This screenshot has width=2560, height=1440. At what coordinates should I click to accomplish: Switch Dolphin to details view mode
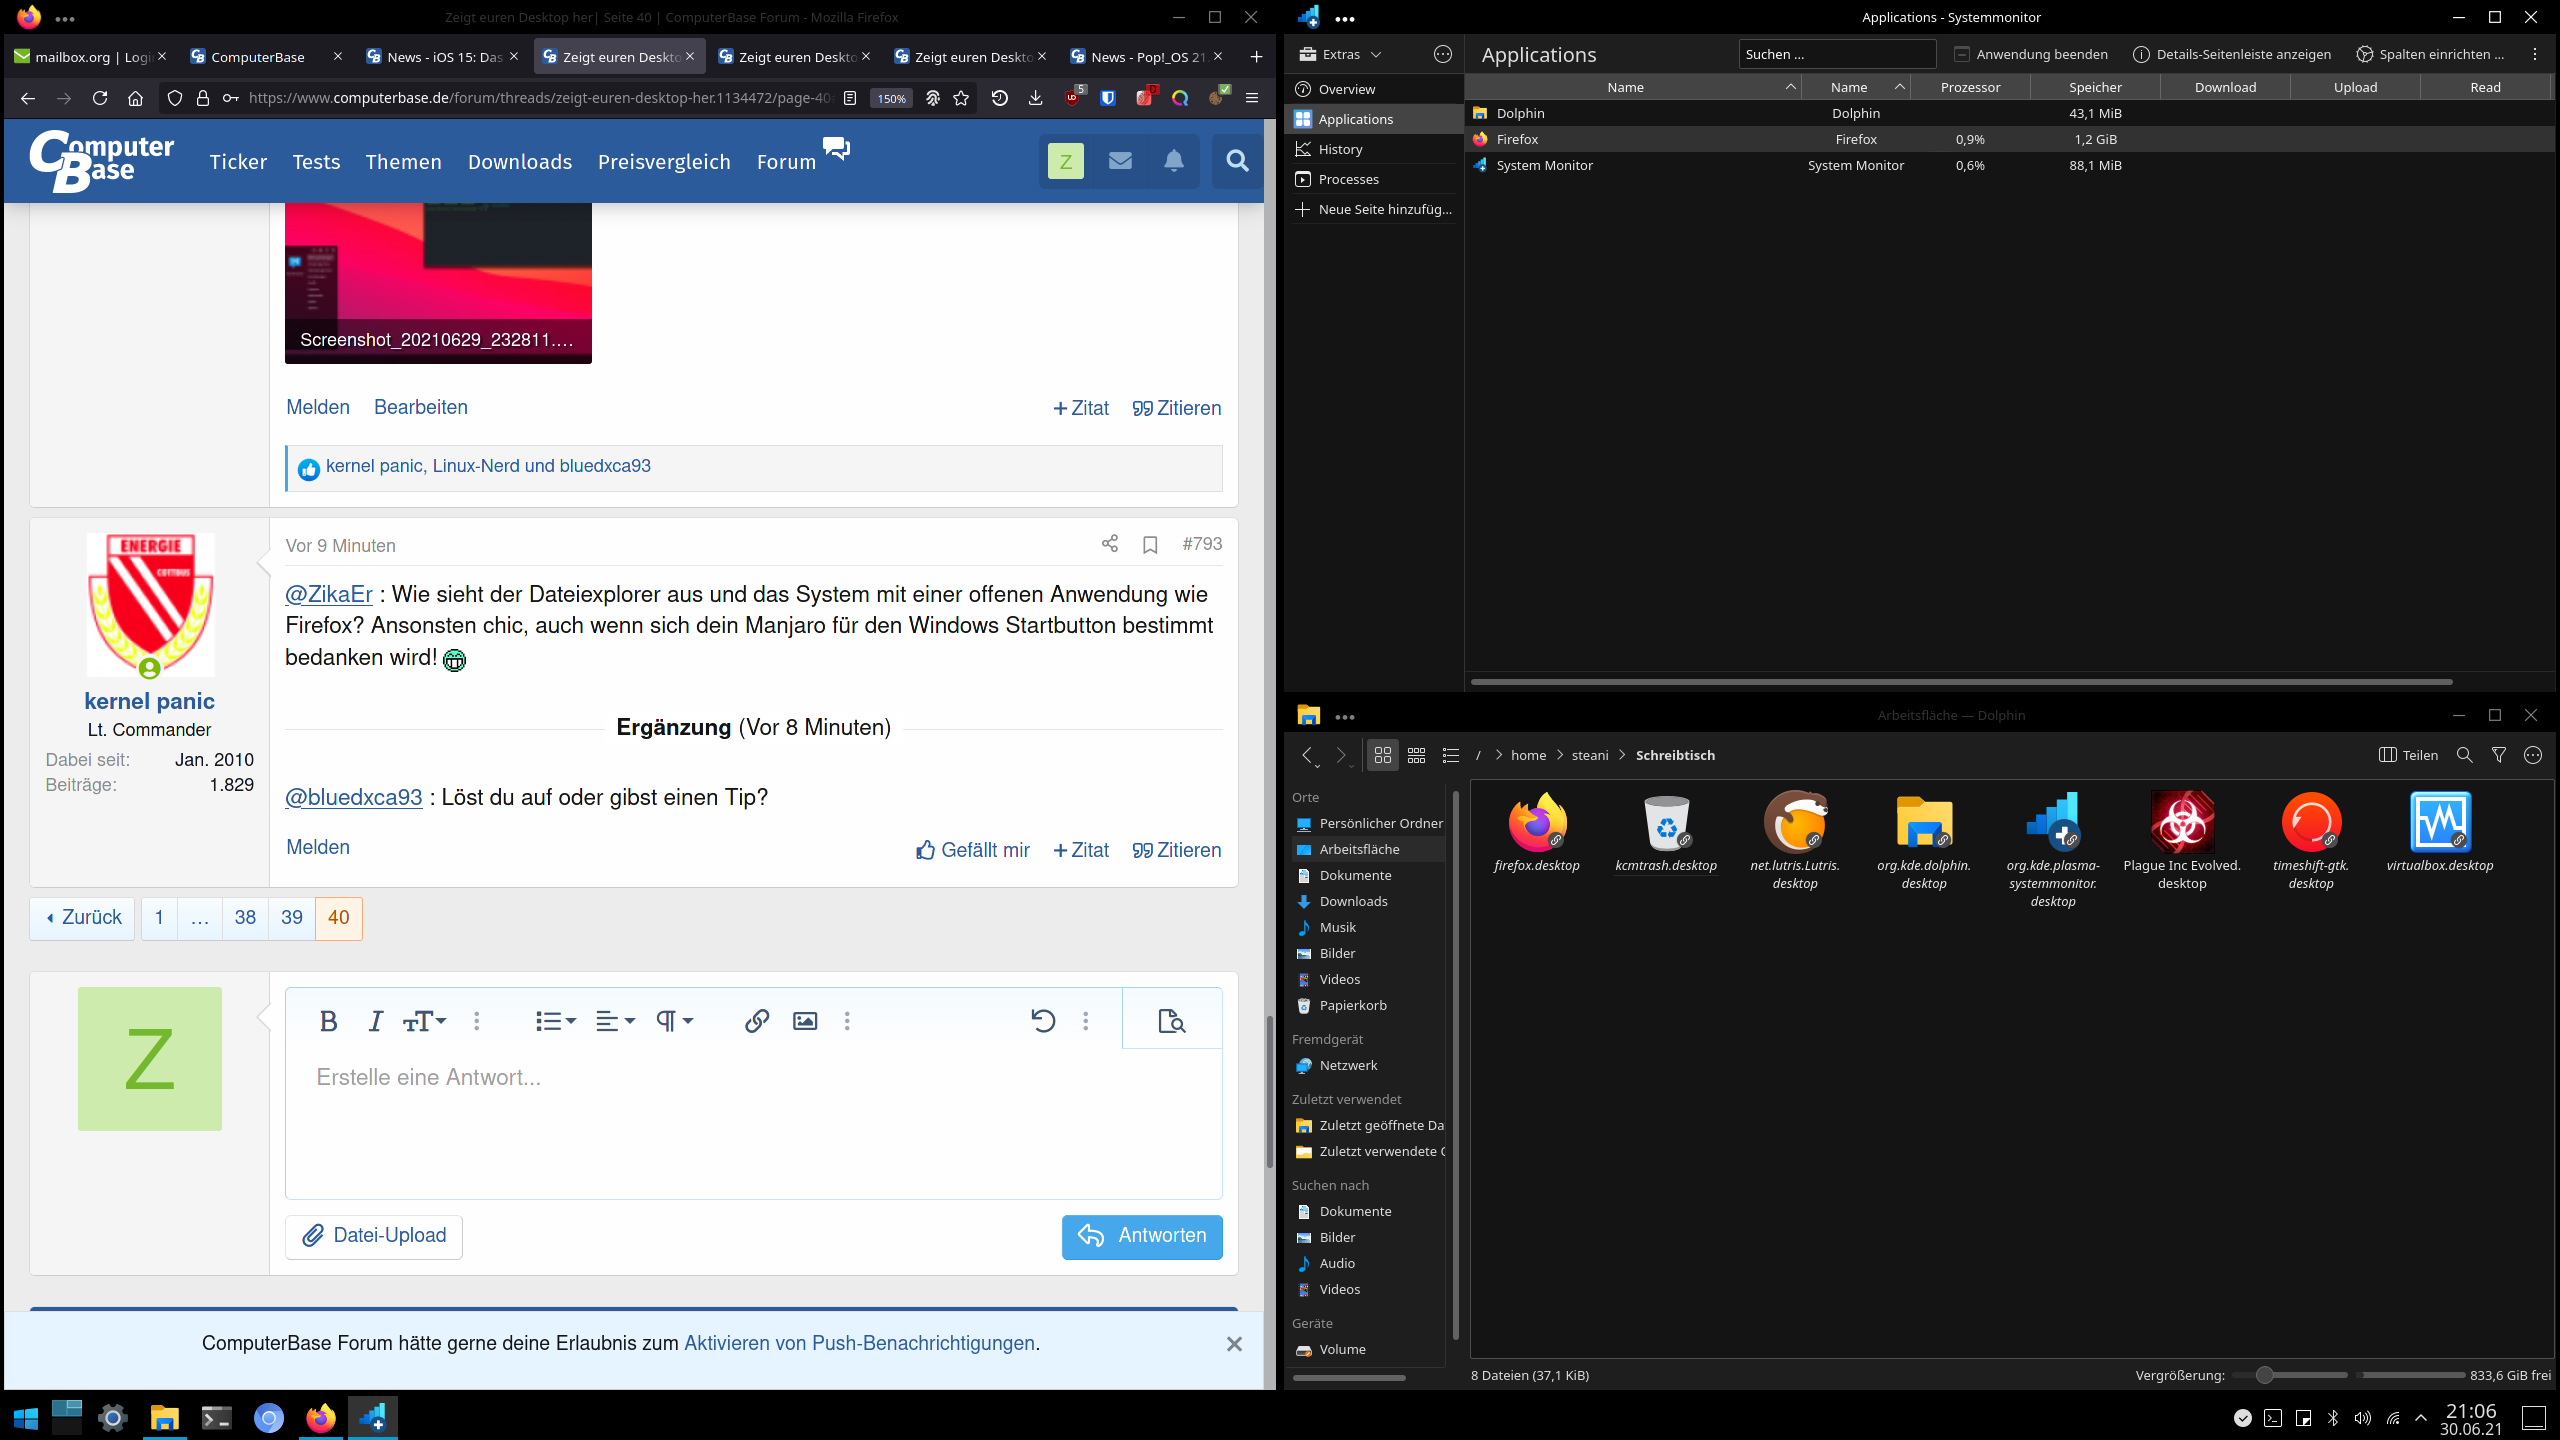1451,755
